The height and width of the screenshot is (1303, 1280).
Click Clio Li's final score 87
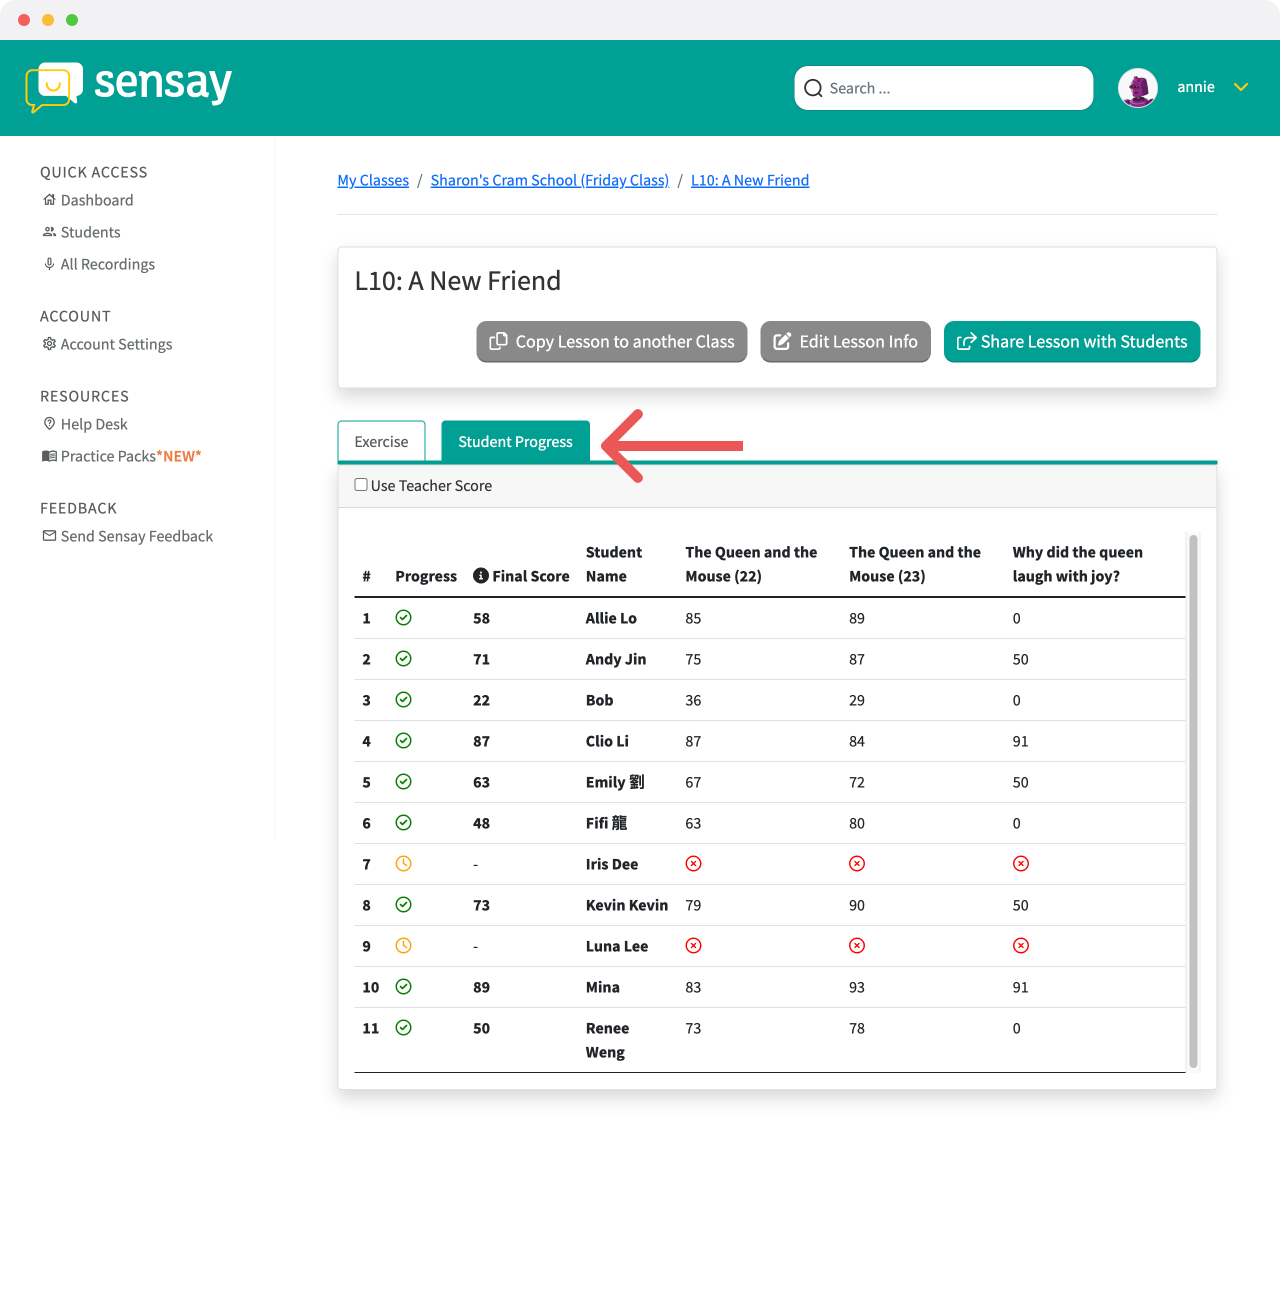pyautogui.click(x=482, y=741)
